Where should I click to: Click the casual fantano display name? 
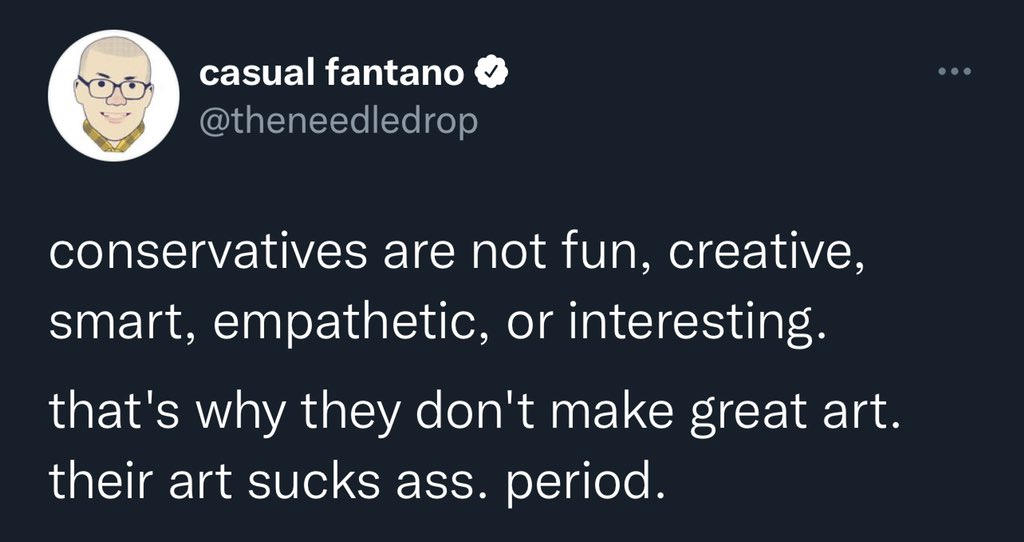[332, 72]
